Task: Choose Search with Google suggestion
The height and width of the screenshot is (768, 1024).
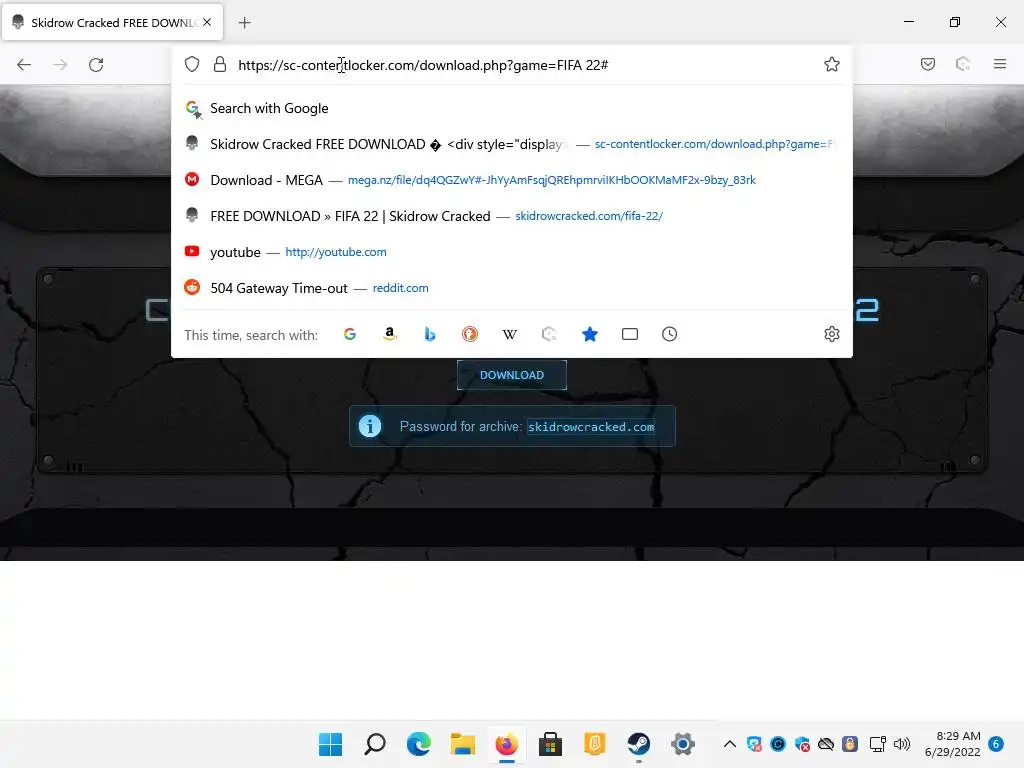Action: point(511,108)
